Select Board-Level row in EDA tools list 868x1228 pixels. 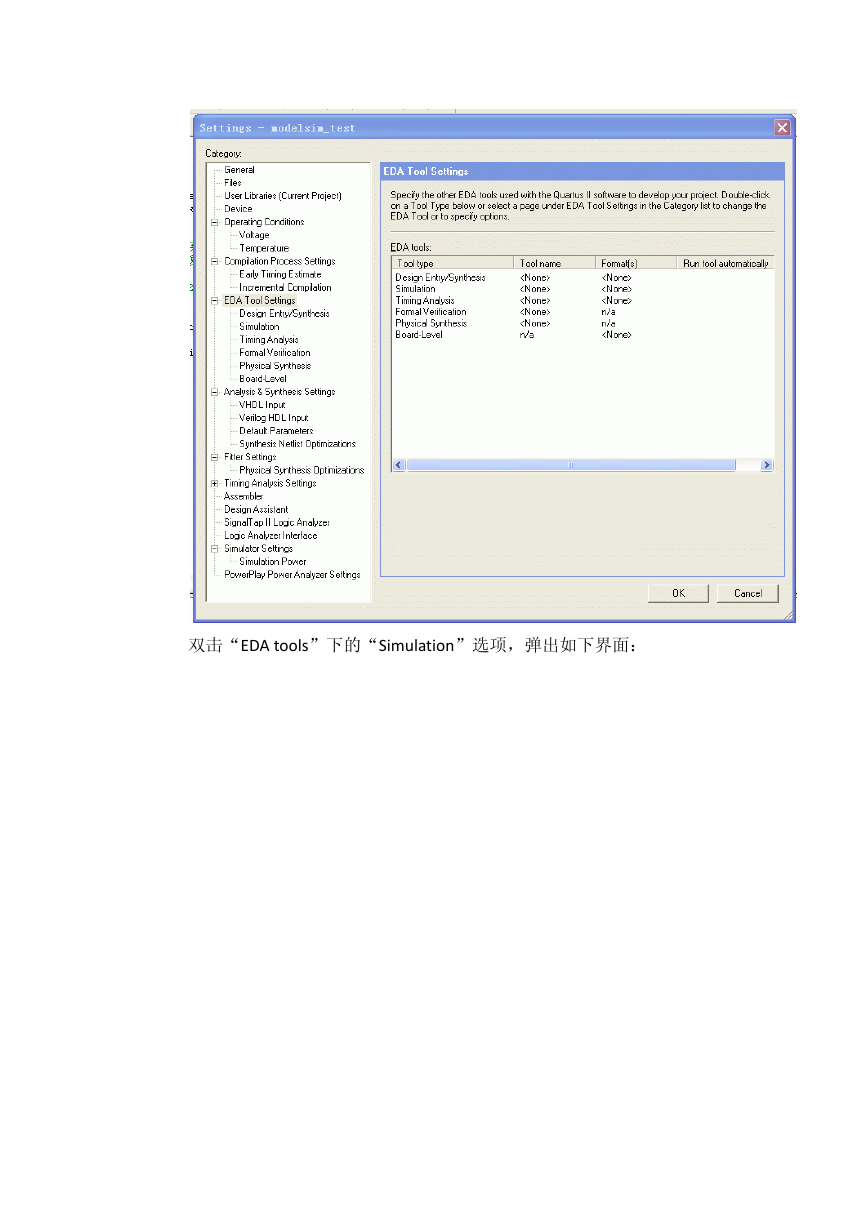[x=582, y=335]
